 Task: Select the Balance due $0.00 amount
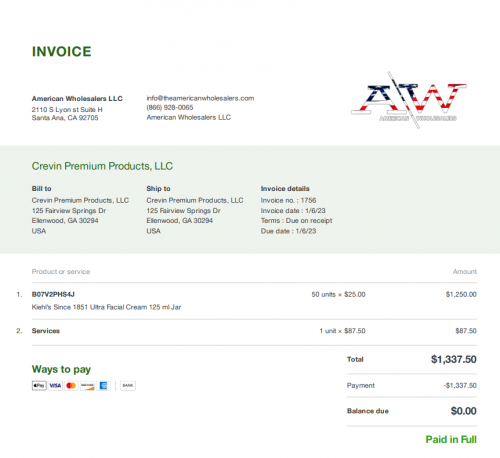464,411
